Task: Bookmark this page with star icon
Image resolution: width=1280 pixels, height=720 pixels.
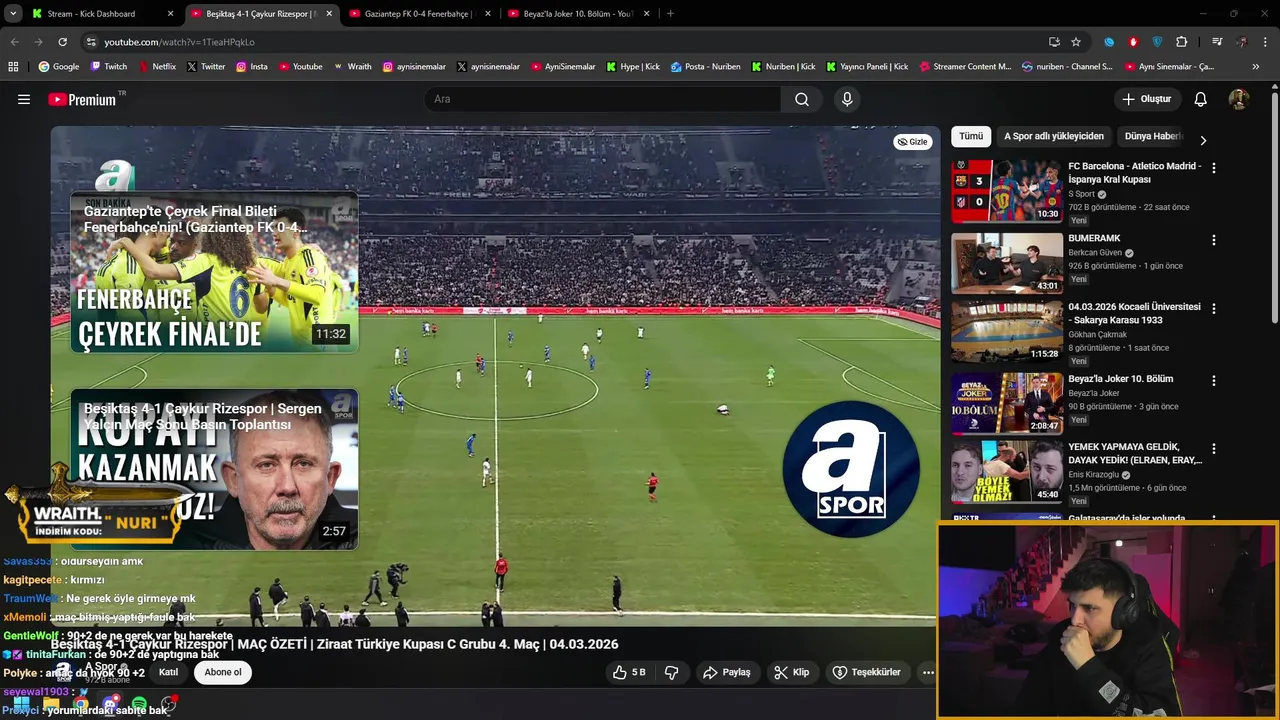Action: [1076, 42]
